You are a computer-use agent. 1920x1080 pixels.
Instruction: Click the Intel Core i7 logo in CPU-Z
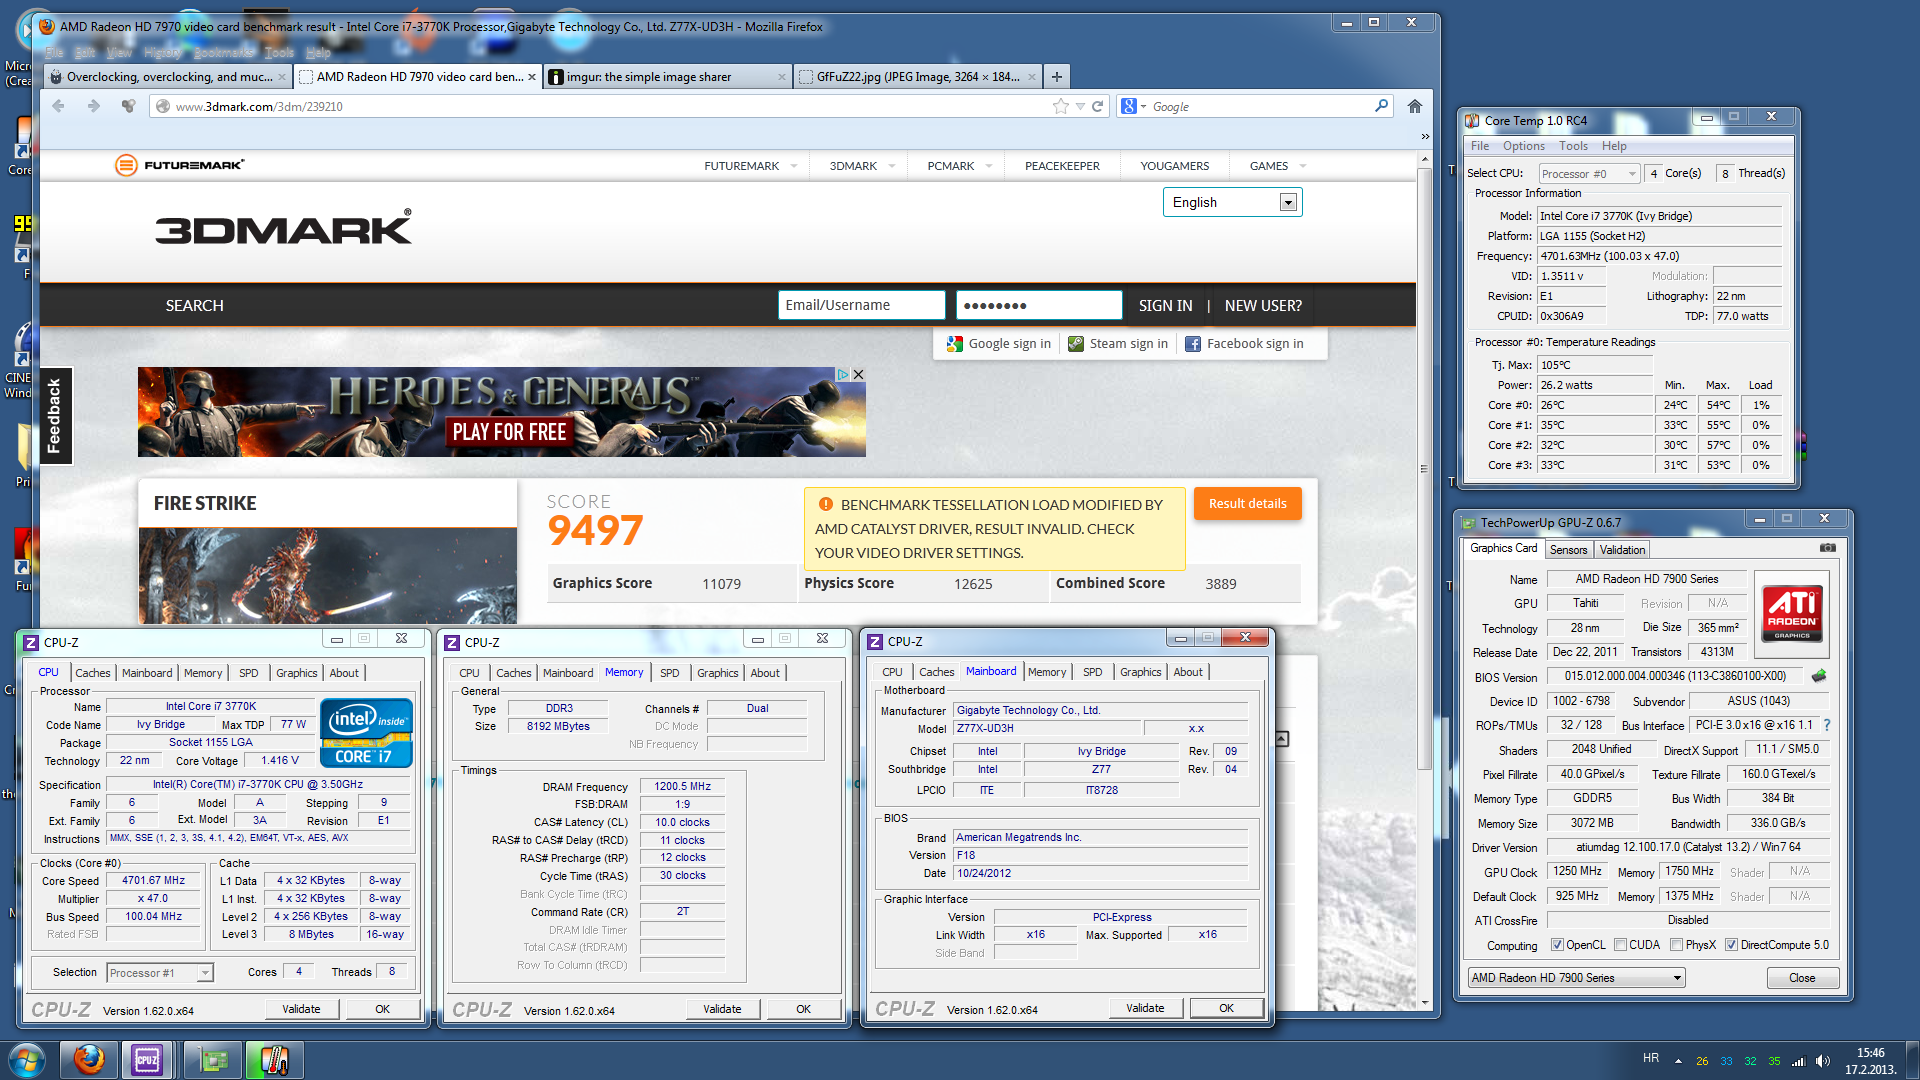[366, 732]
